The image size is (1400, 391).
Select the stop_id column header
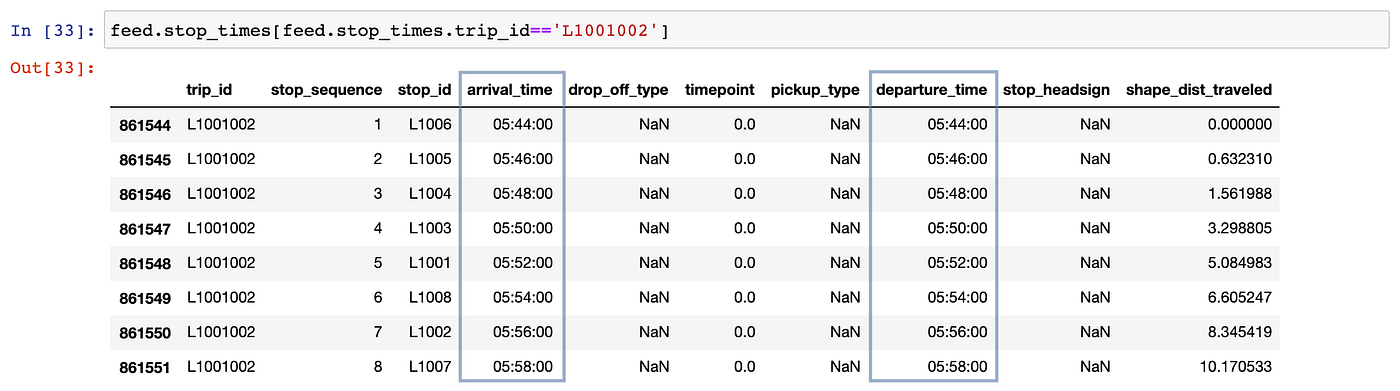click(425, 90)
